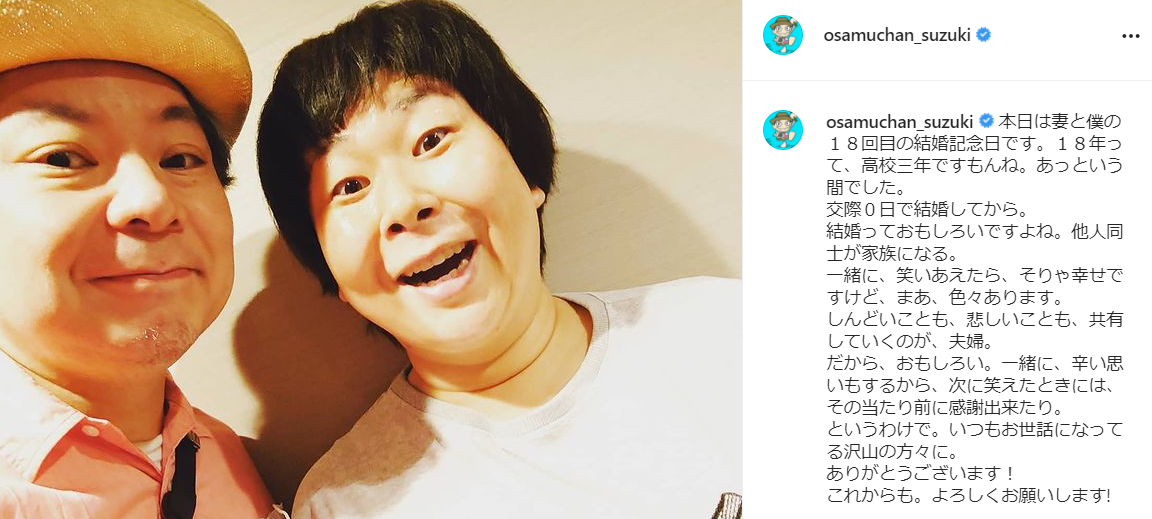
Task: Click the blue verified badge in header
Action: (x=983, y=35)
